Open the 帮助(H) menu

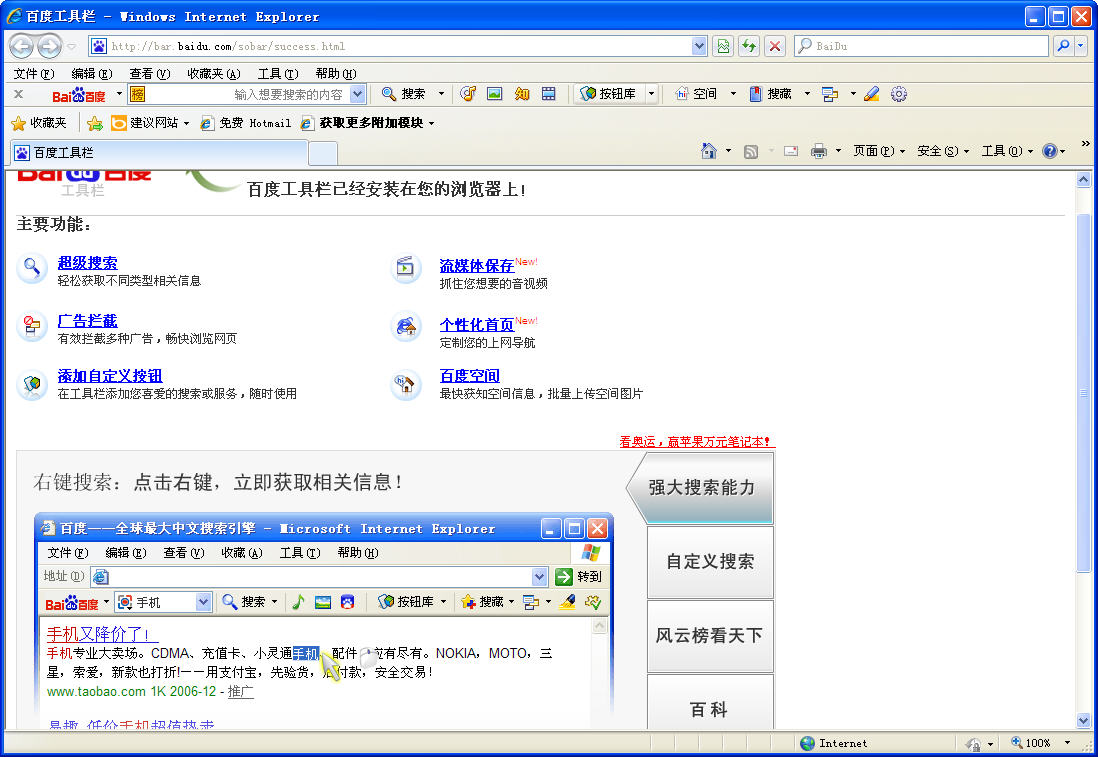point(335,74)
